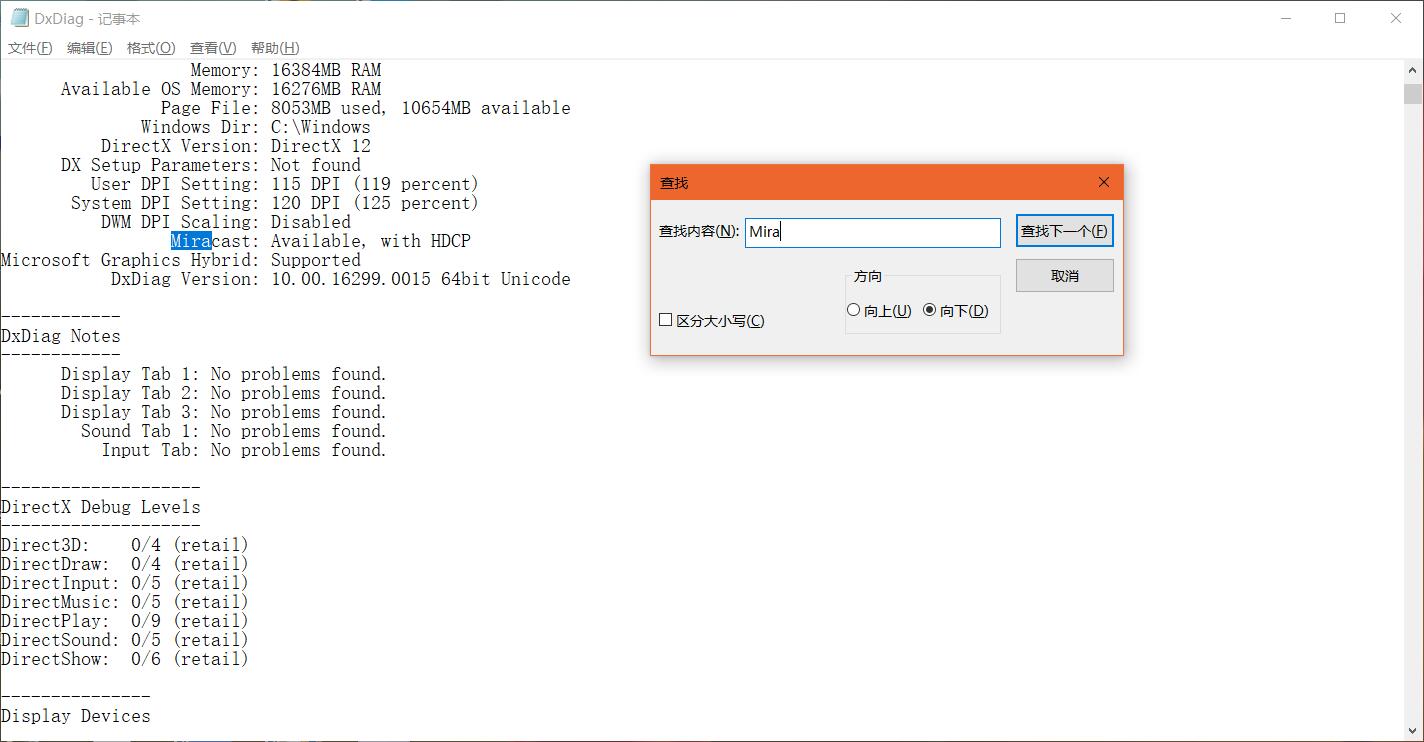The height and width of the screenshot is (742, 1424).
Task: Click 查找下一个(F) button
Action: (x=1064, y=231)
